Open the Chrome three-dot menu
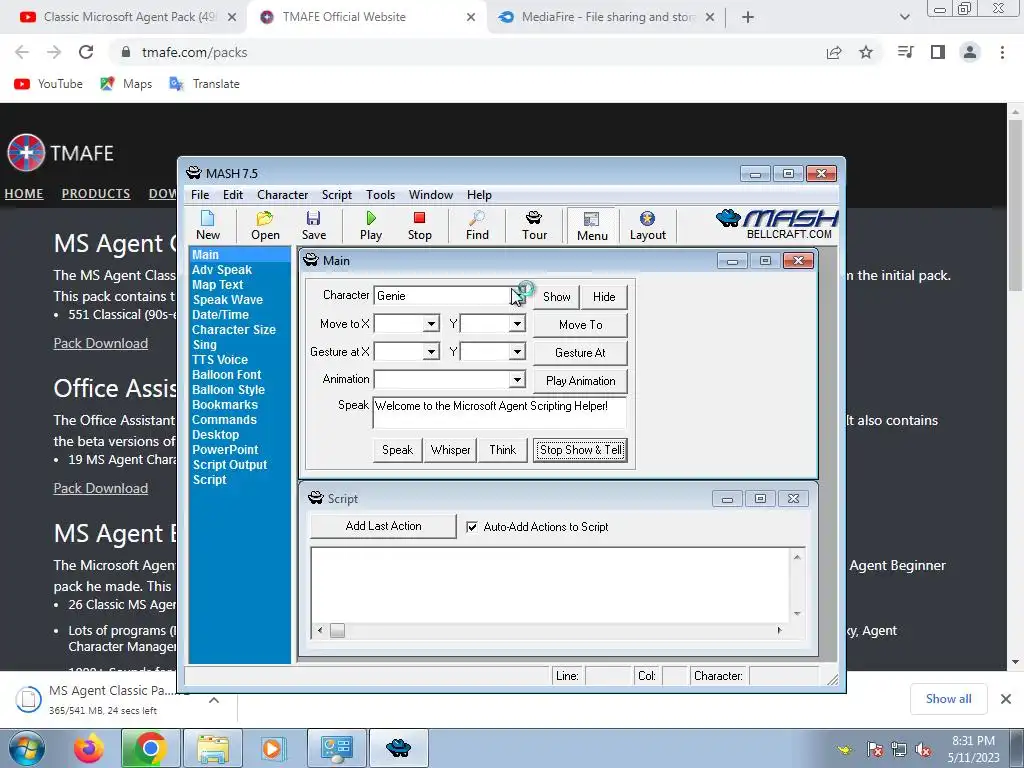The image size is (1024, 768). coord(1002,52)
